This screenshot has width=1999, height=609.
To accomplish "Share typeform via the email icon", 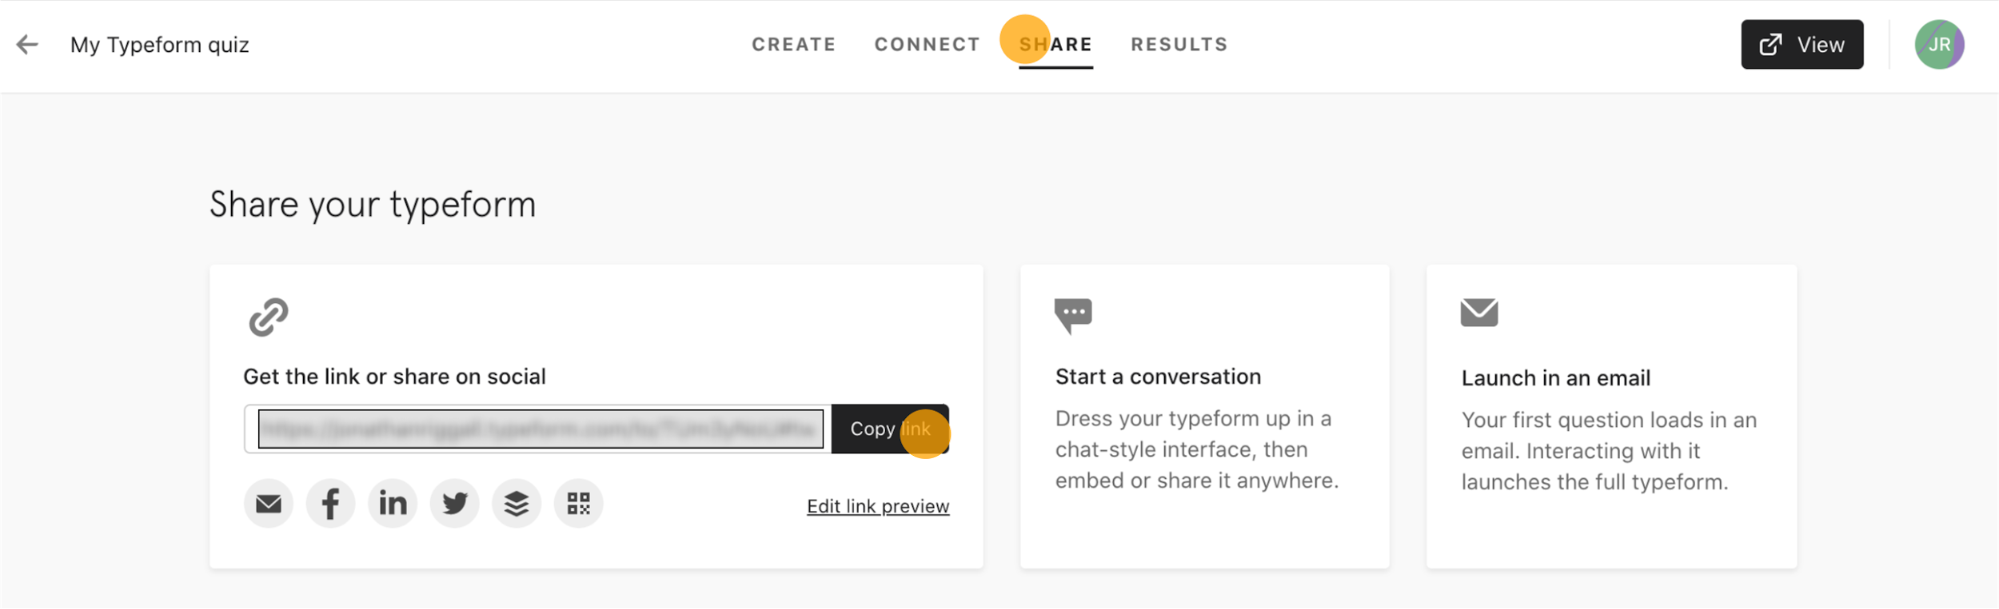I will tap(268, 503).
